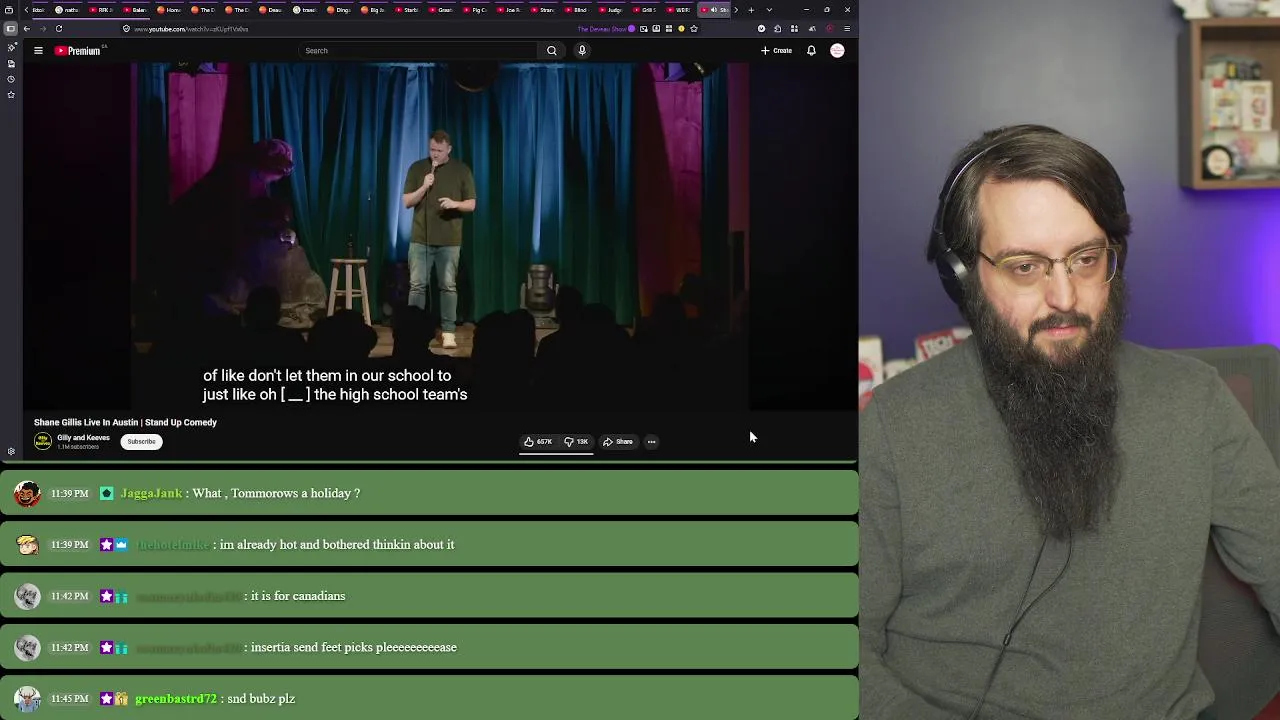Click greenbastrd72's chat avatar
The width and height of the screenshot is (1280, 720).
[27, 699]
